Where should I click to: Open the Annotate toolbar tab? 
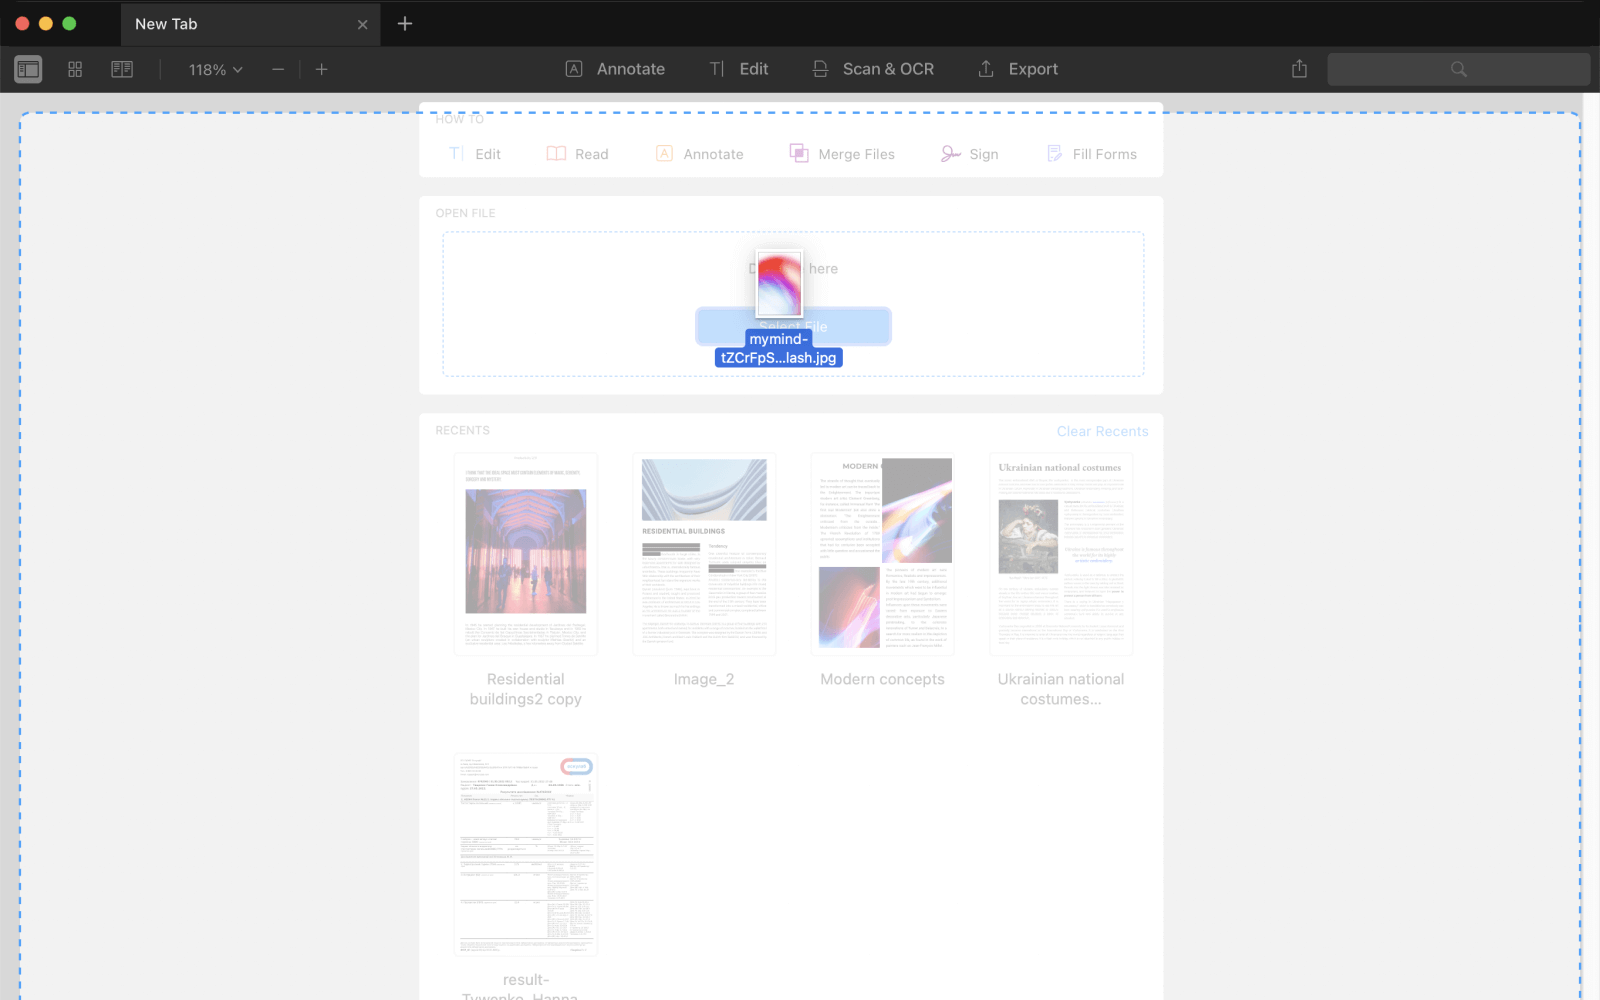point(615,69)
